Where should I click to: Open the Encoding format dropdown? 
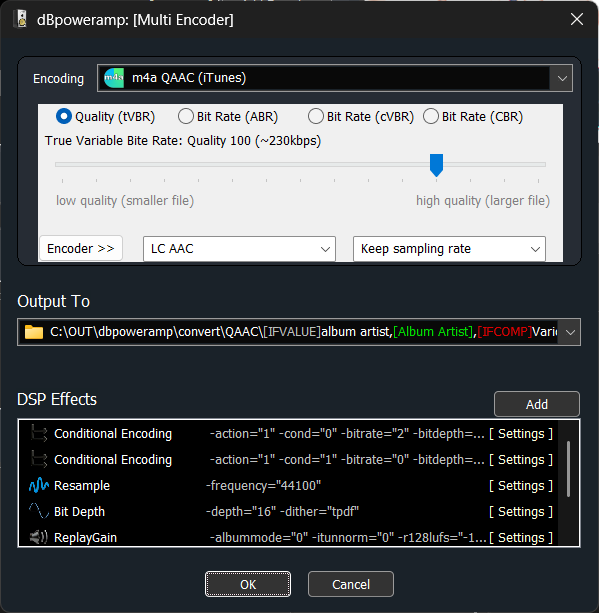click(562, 78)
